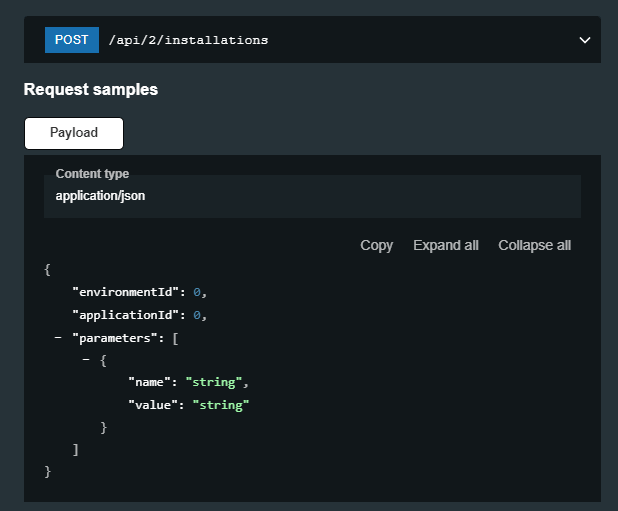Collapse the endpoint panel with the chevron arrow
The height and width of the screenshot is (511, 618).
(x=585, y=40)
